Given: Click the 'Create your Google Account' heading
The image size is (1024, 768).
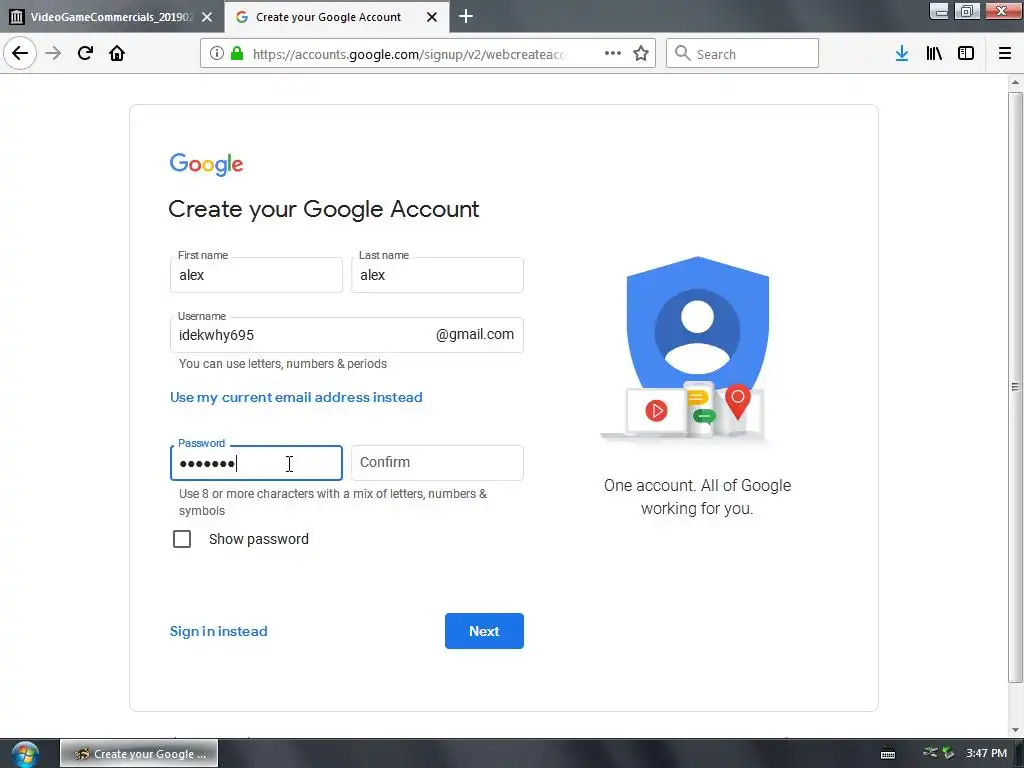Looking at the screenshot, I should [x=324, y=209].
